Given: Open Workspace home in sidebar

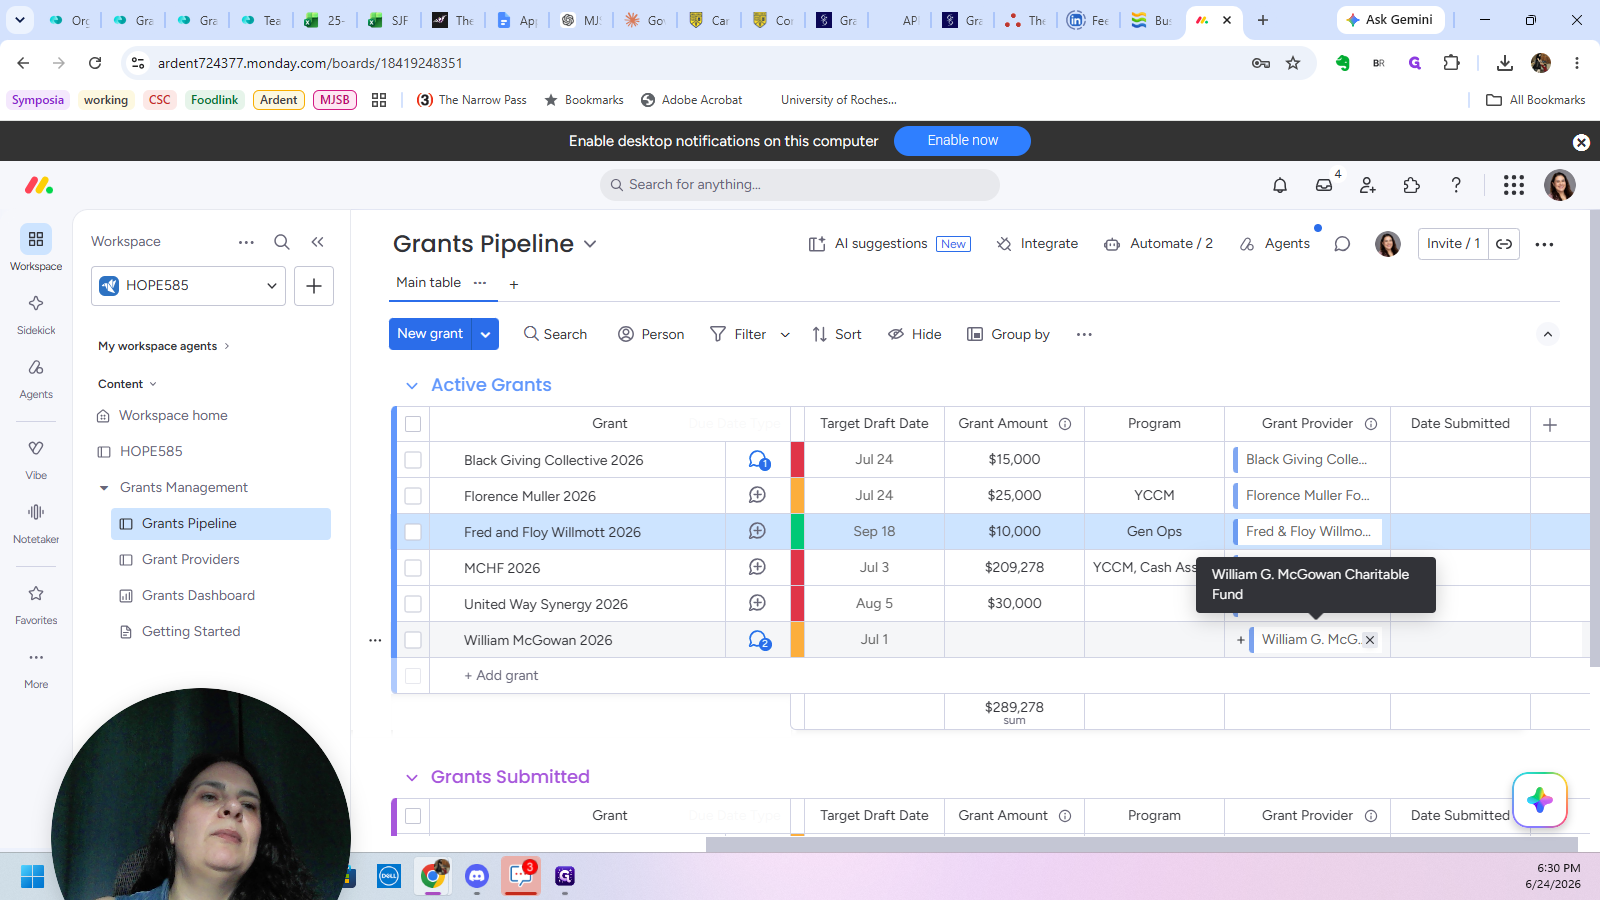Looking at the screenshot, I should click(173, 416).
